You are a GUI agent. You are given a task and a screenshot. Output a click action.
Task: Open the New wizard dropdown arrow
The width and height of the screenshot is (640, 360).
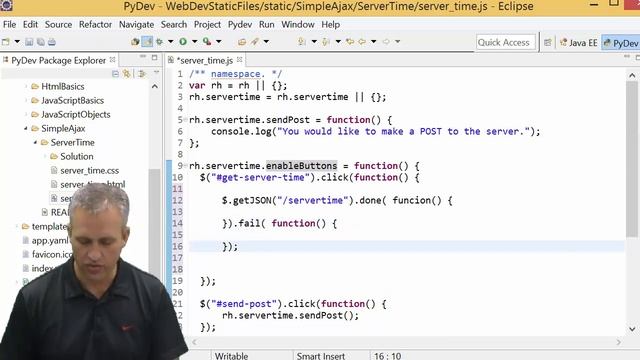tap(17, 42)
